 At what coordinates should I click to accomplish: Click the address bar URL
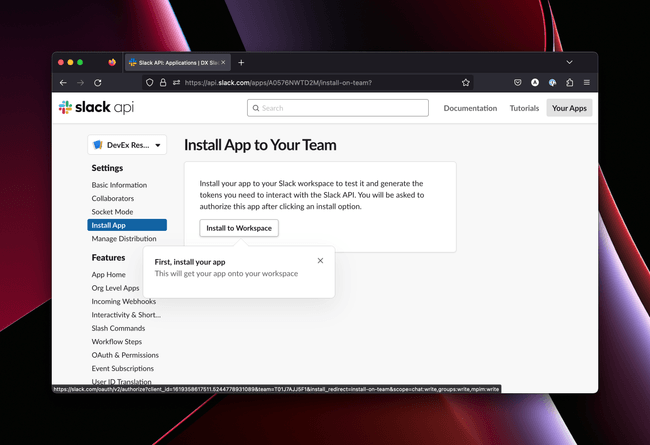[278, 83]
